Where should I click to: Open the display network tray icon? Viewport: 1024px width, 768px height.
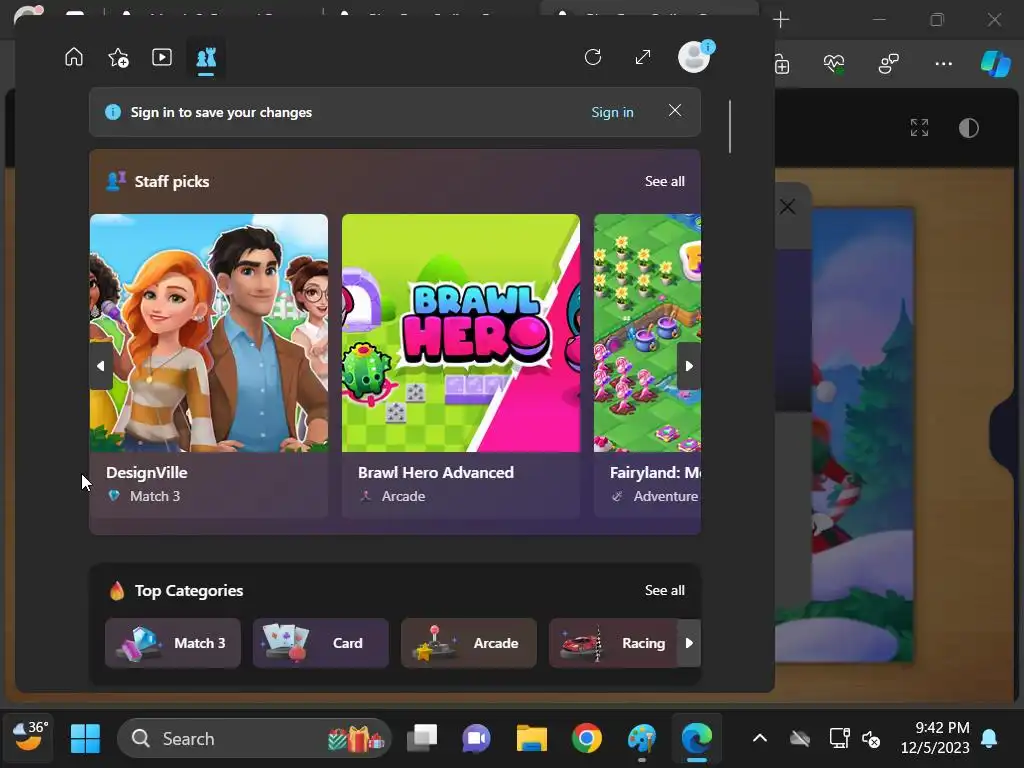[x=839, y=739]
